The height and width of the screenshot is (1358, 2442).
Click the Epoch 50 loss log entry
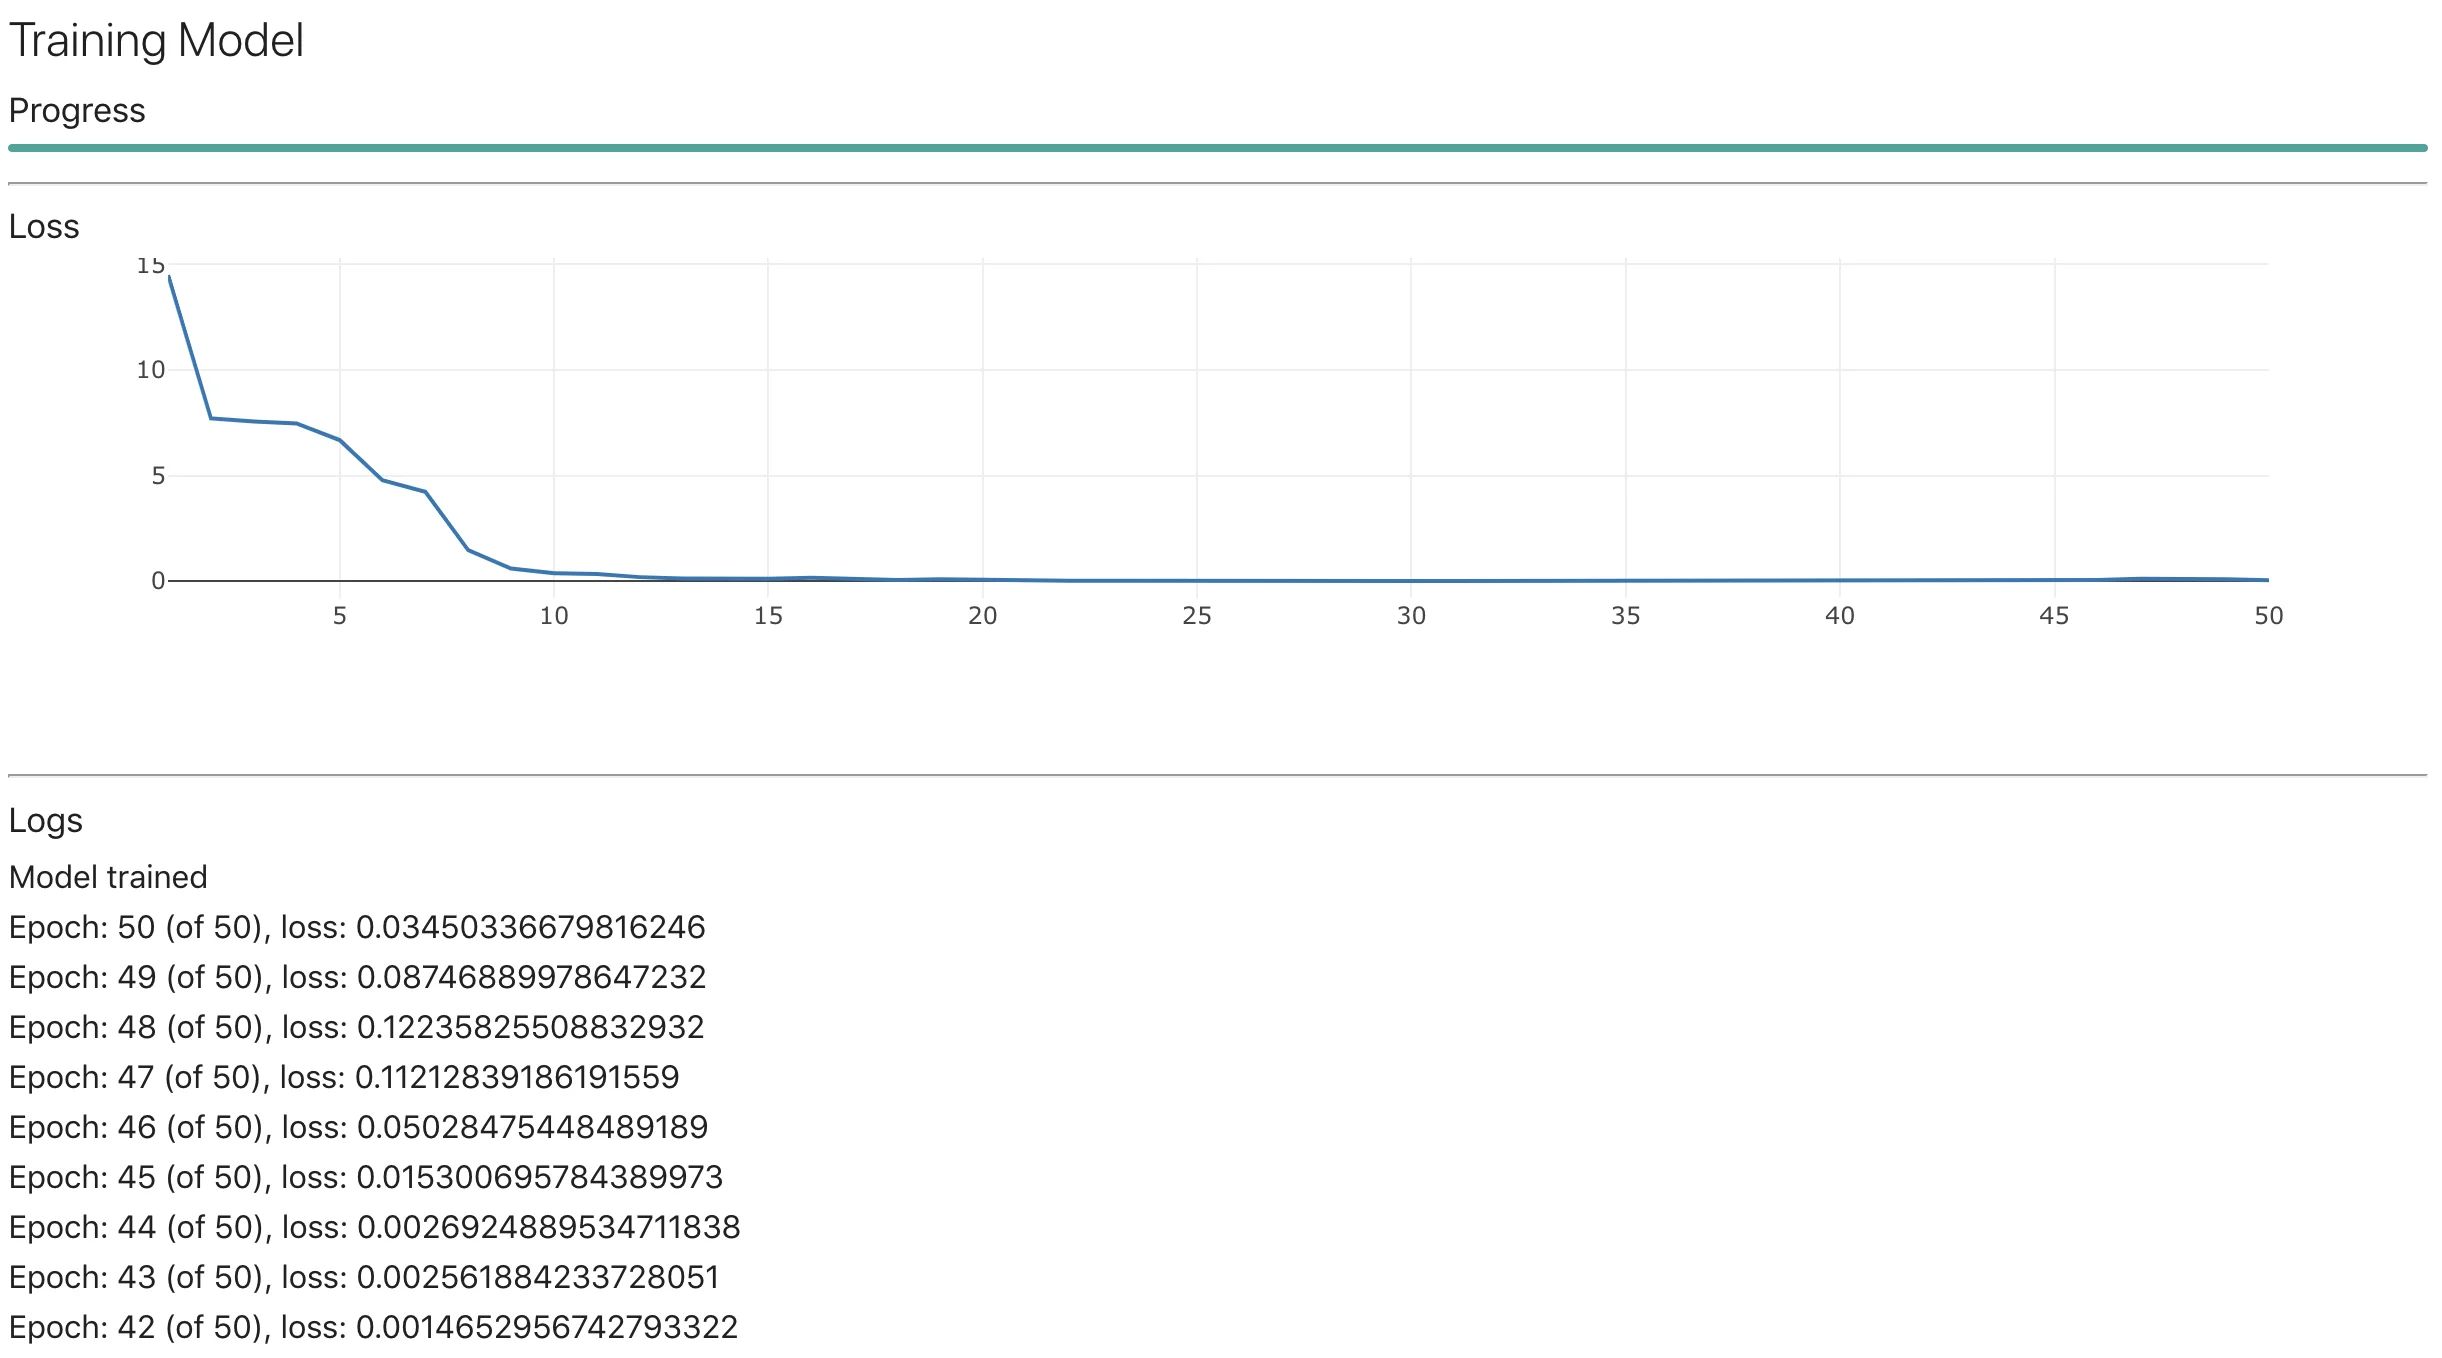click(357, 927)
